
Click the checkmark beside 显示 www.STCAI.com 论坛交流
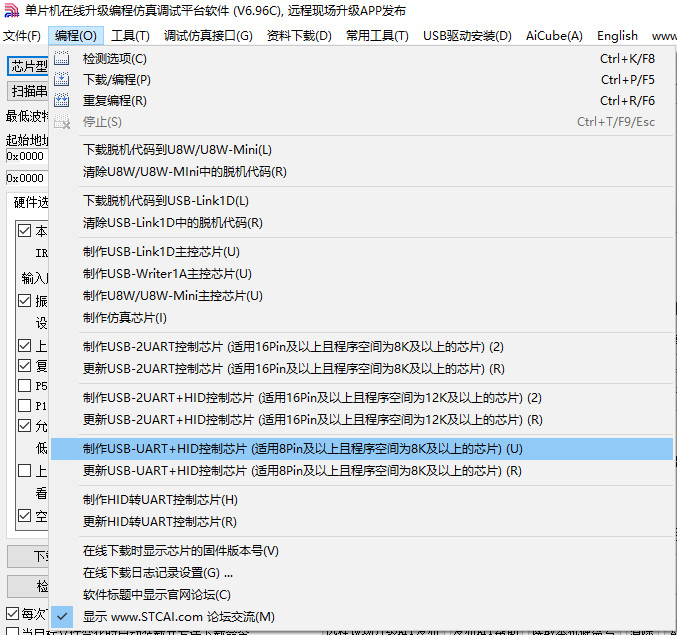[x=62, y=616]
